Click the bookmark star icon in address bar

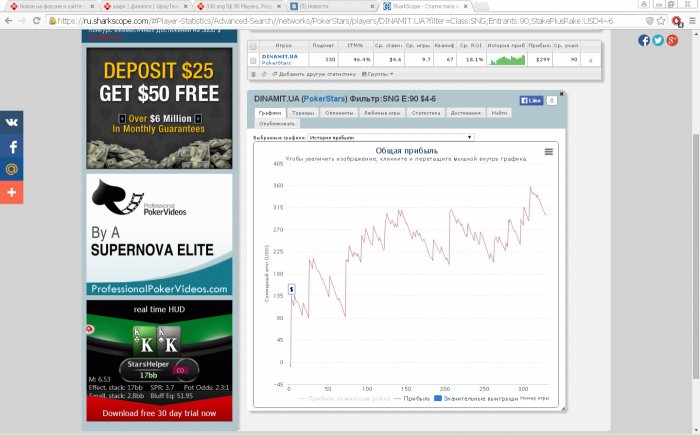[x=661, y=21]
